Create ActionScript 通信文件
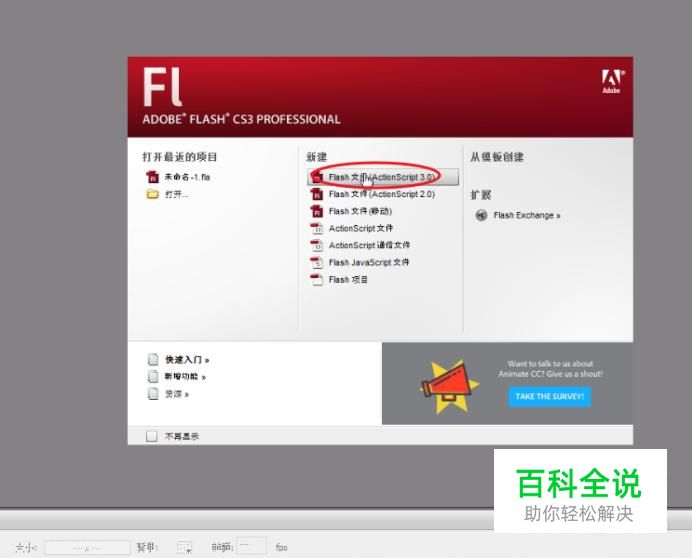Screen dimensions: 692x558 click(369, 245)
